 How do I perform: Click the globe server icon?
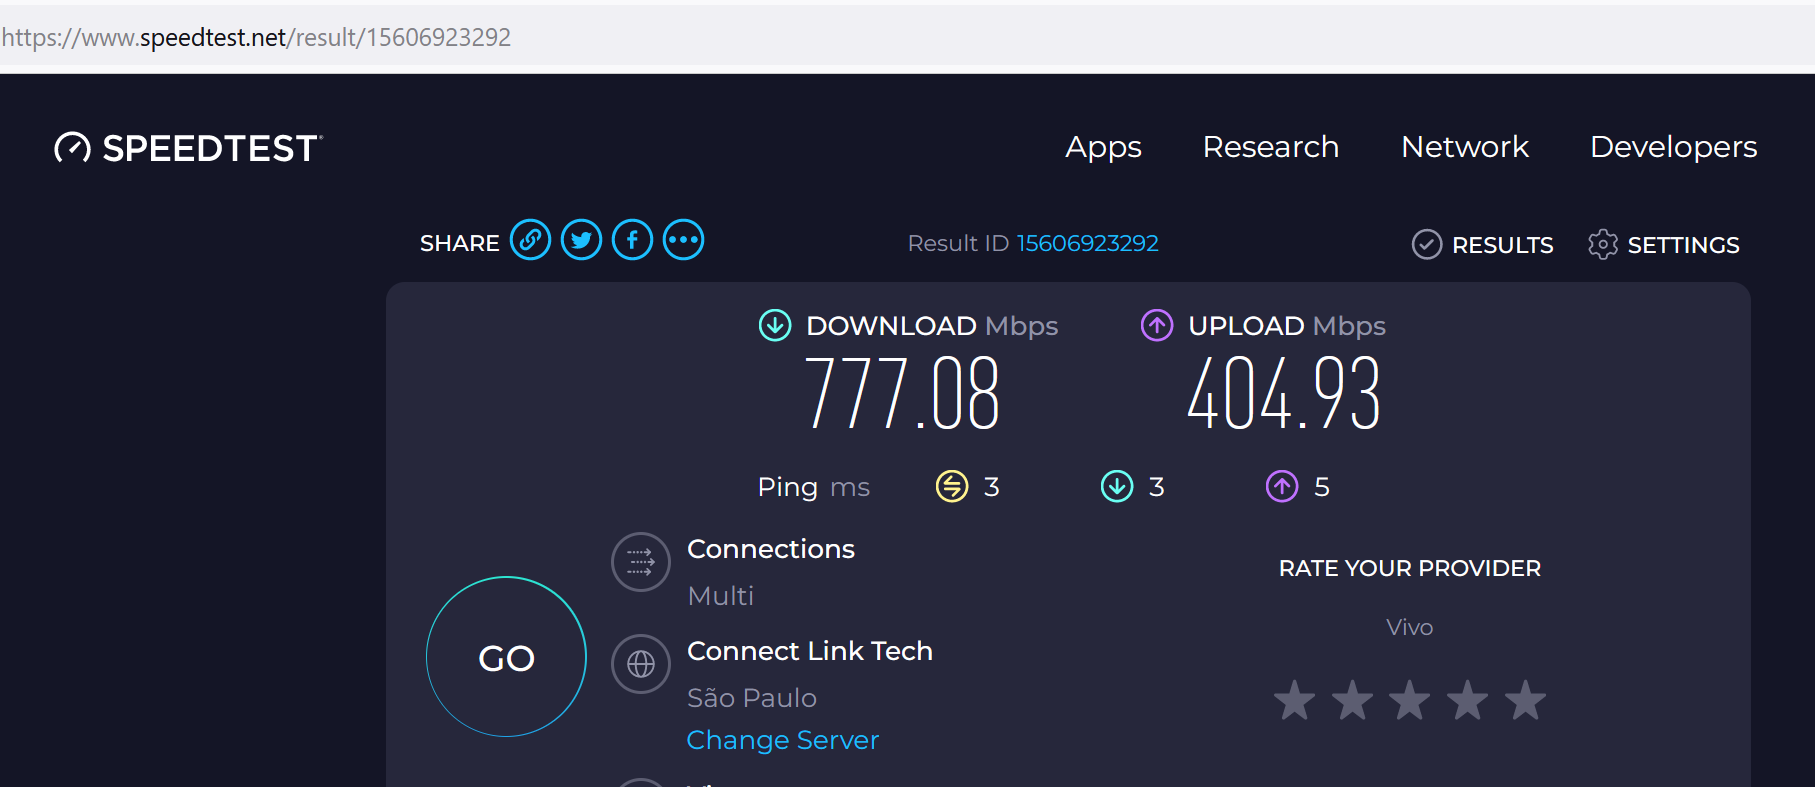point(641,664)
